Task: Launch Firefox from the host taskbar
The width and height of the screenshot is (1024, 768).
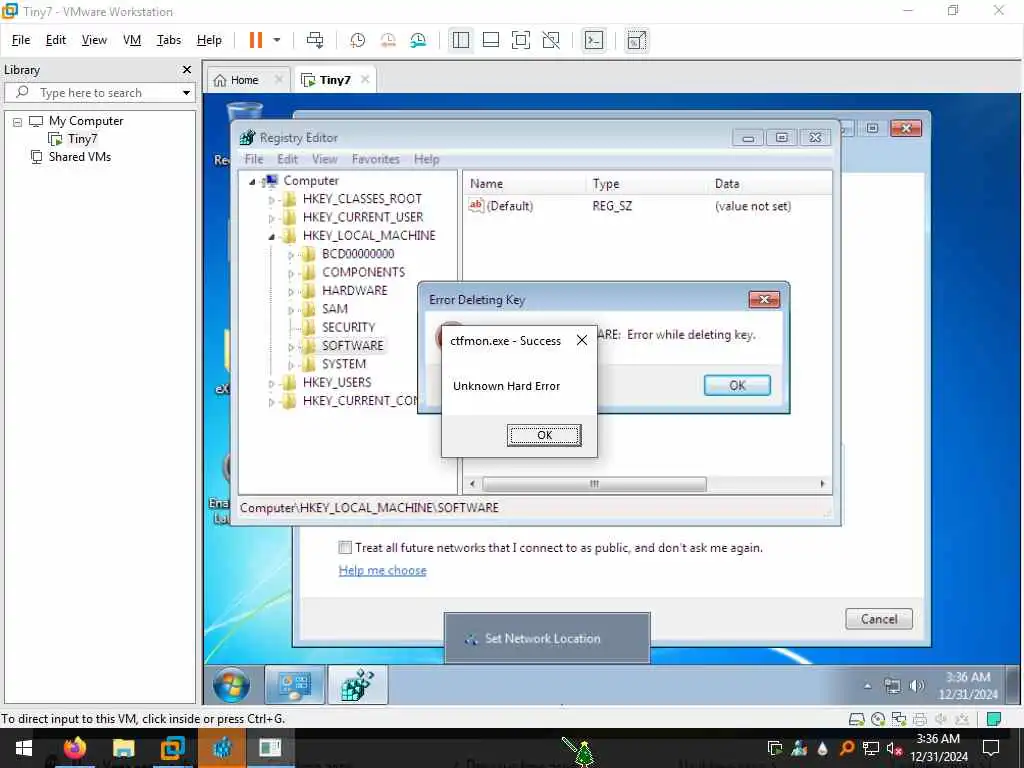Action: 75,748
